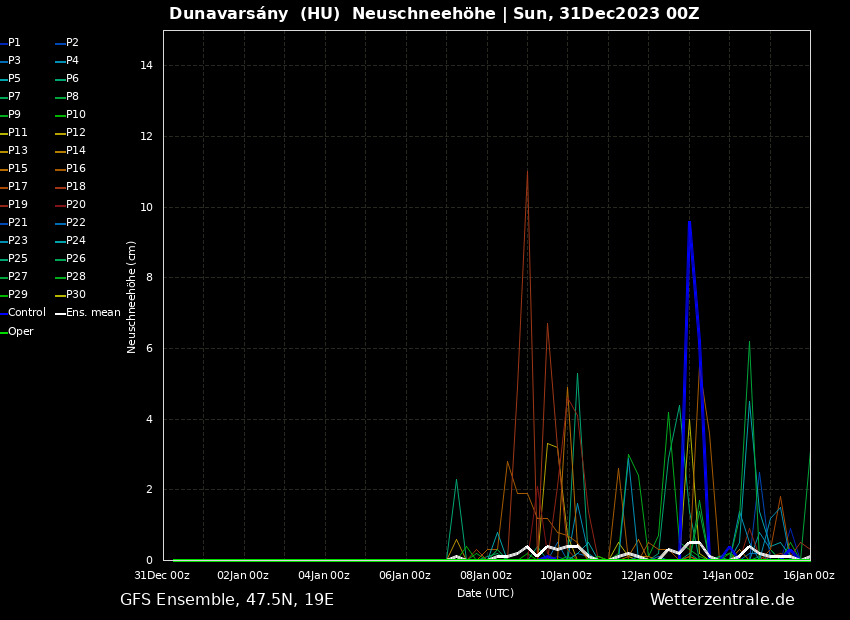Toggle the Ens. mean legend entry
The height and width of the screenshot is (620, 850).
[92, 313]
